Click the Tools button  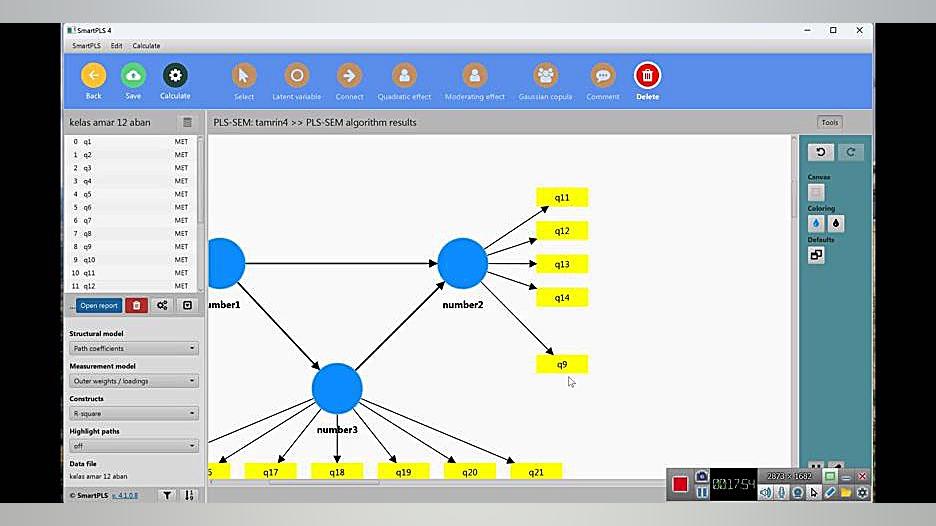pyautogui.click(x=830, y=122)
